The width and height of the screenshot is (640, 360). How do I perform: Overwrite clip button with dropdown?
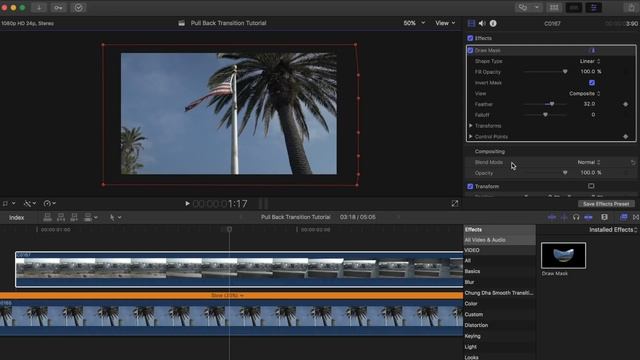pos(90,217)
